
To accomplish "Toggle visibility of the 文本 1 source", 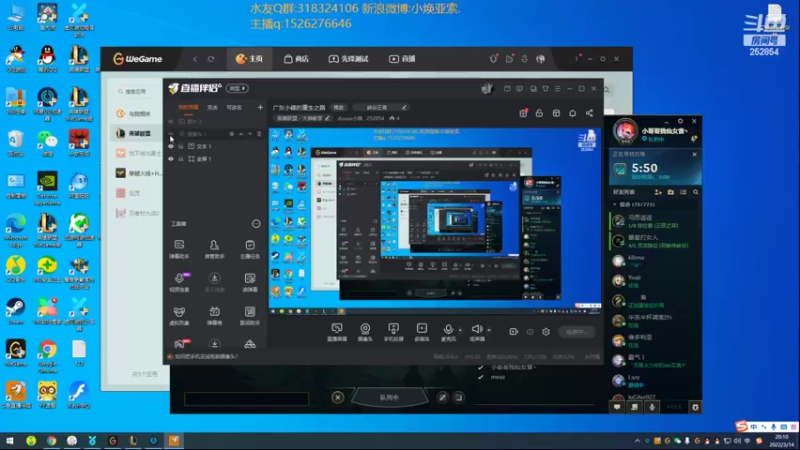I will pos(171,146).
